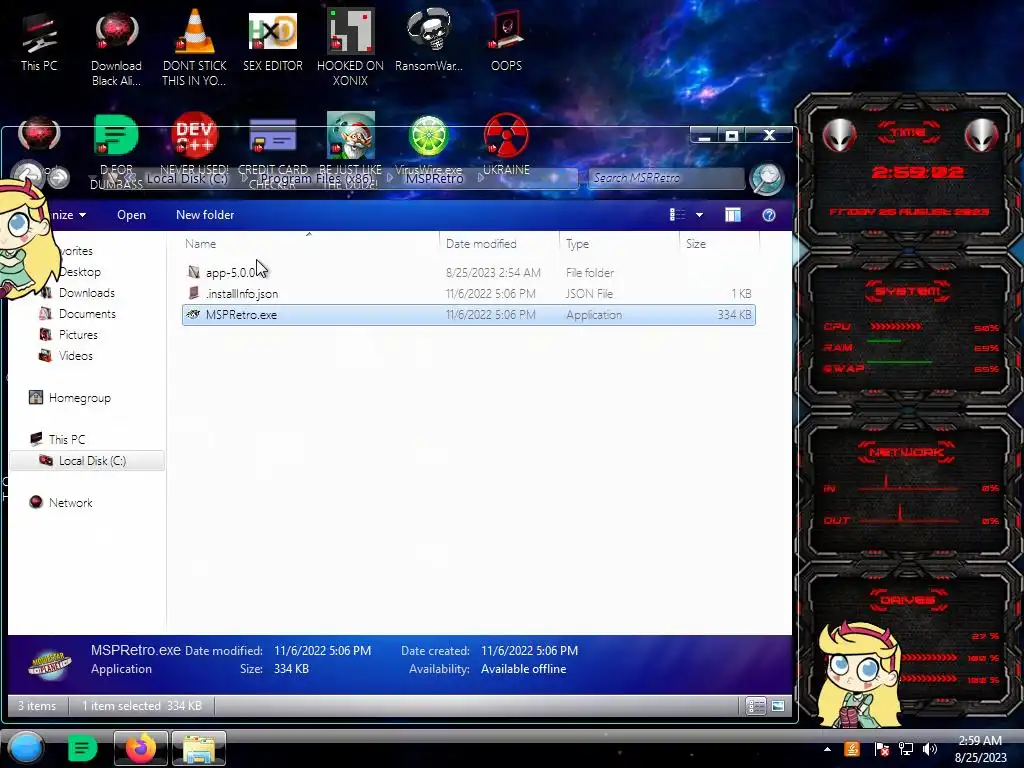Go forward in Explorer navigation

click(x=59, y=177)
